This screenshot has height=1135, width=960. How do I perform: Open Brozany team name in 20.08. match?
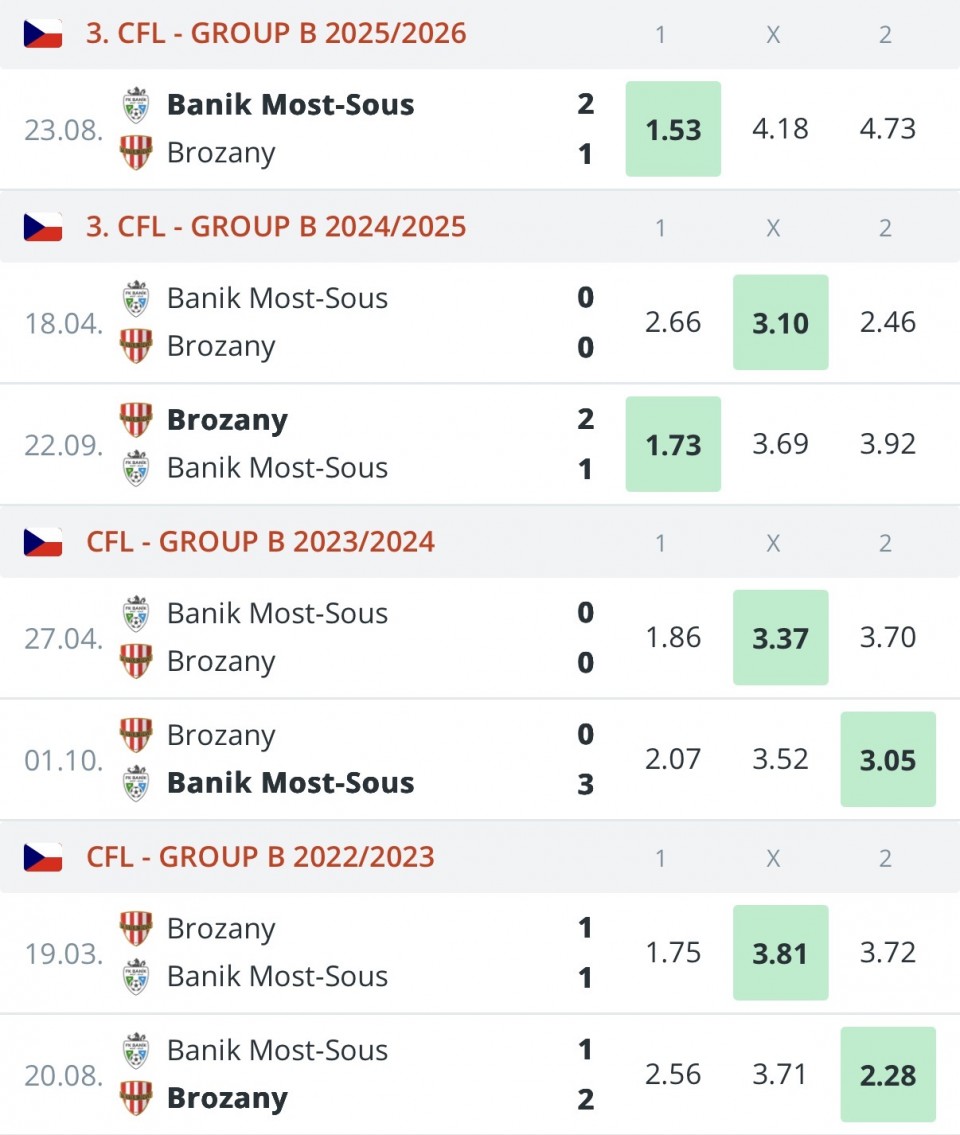(x=227, y=1098)
